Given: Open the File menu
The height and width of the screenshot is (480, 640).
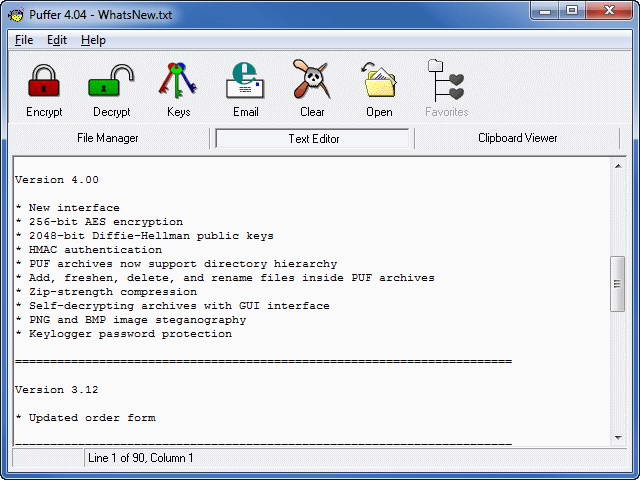Looking at the screenshot, I should tap(24, 40).
